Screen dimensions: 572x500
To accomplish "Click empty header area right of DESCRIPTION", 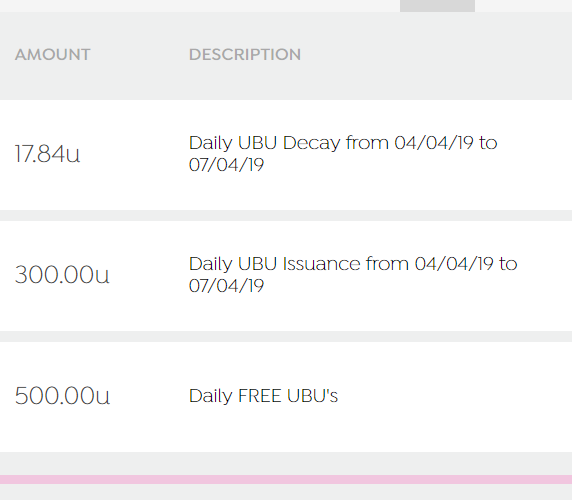I will [x=436, y=55].
